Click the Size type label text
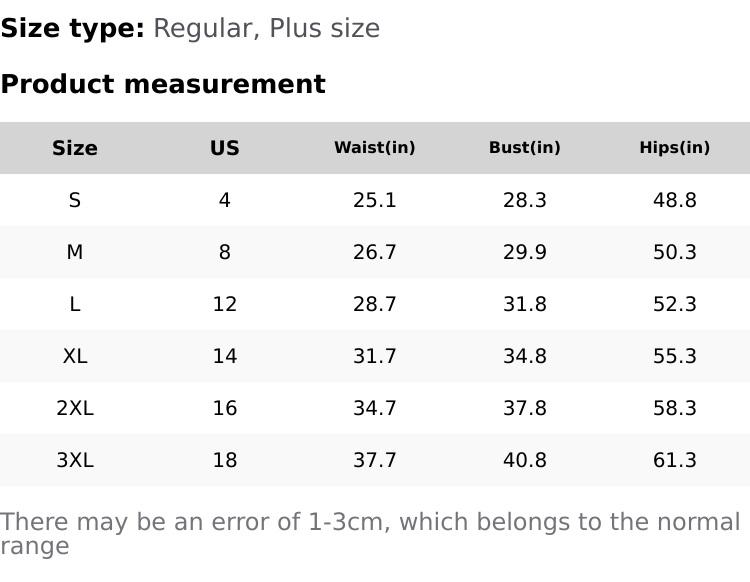750x582 pixels. [73, 28]
